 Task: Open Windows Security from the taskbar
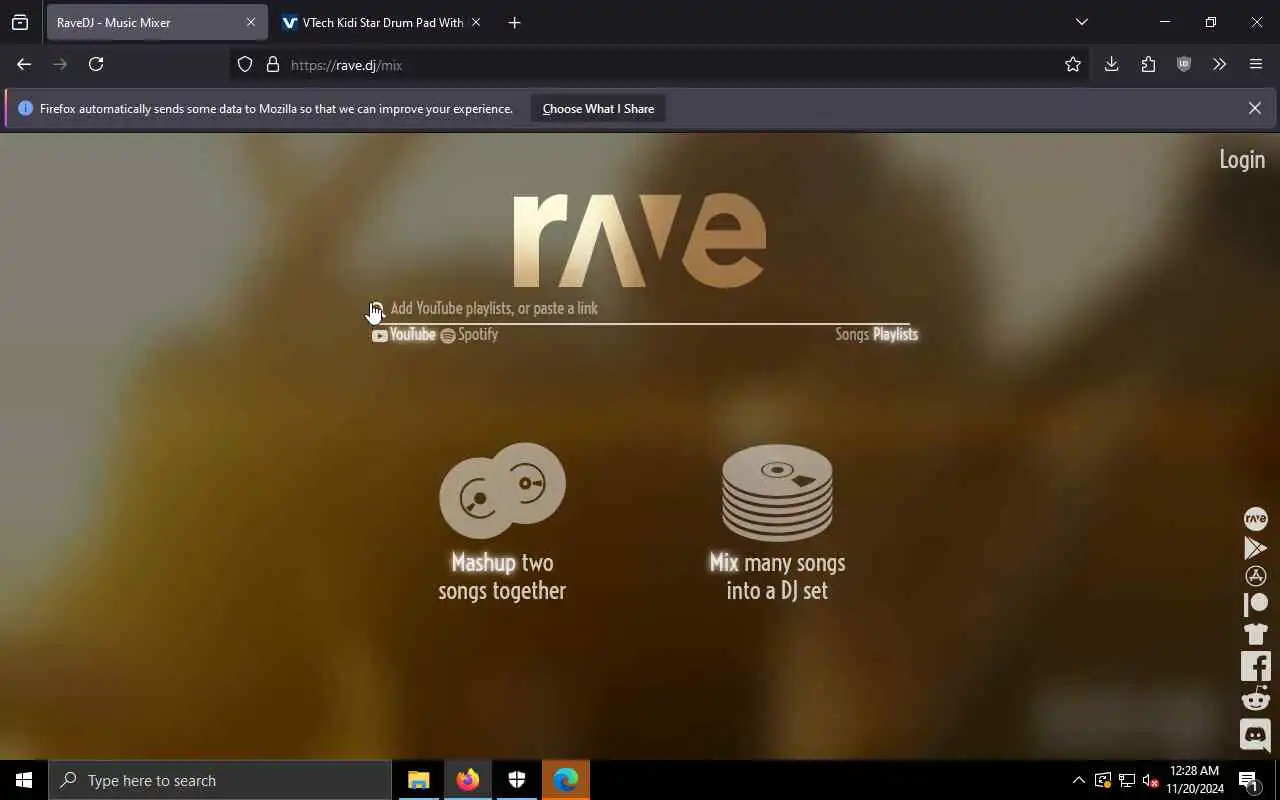tap(517, 780)
